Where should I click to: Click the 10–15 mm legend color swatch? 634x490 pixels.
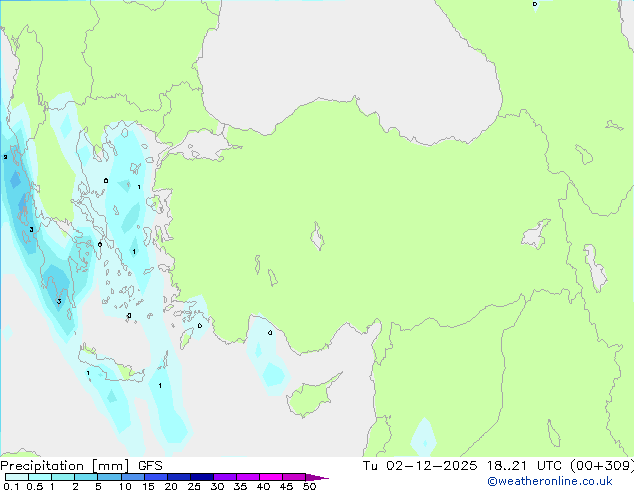133,477
